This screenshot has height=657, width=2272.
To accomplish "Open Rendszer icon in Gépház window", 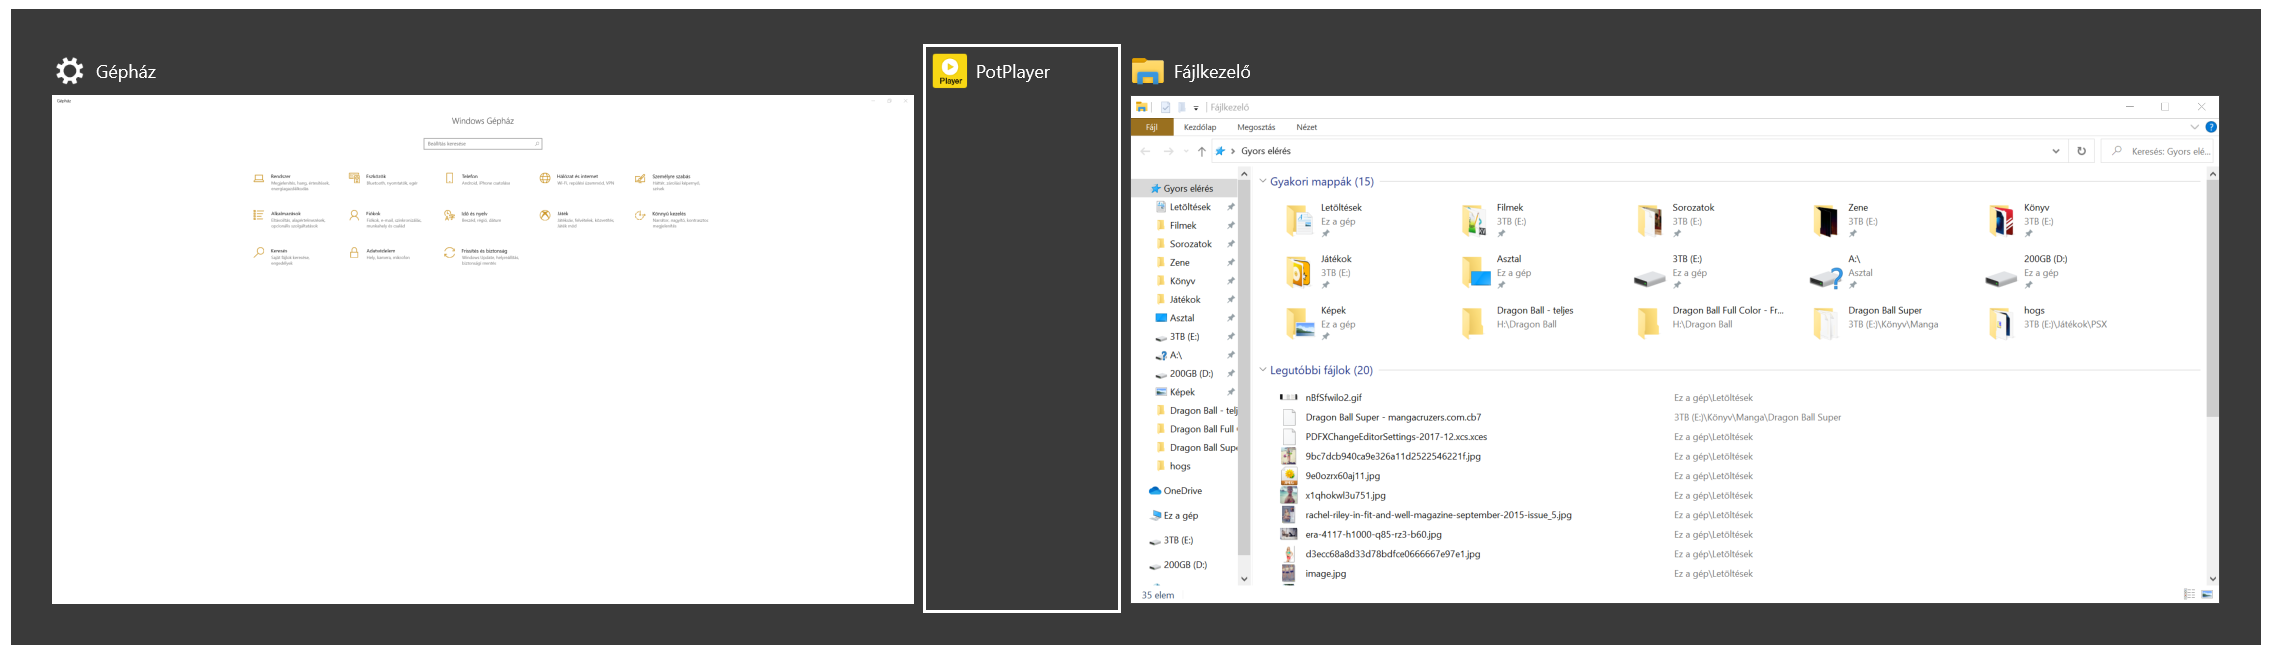I will [x=259, y=179].
